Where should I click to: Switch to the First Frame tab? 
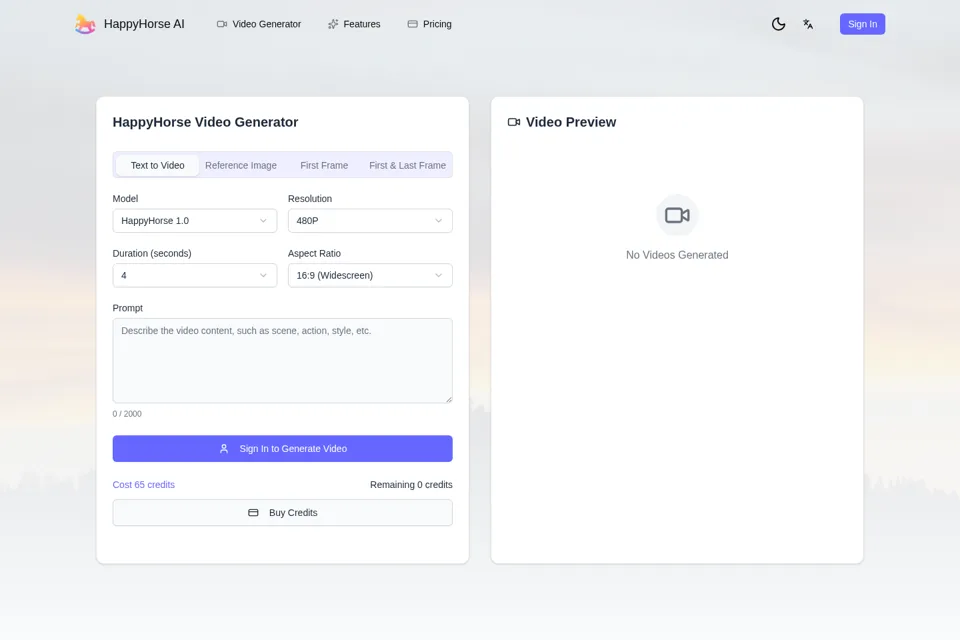(x=324, y=165)
